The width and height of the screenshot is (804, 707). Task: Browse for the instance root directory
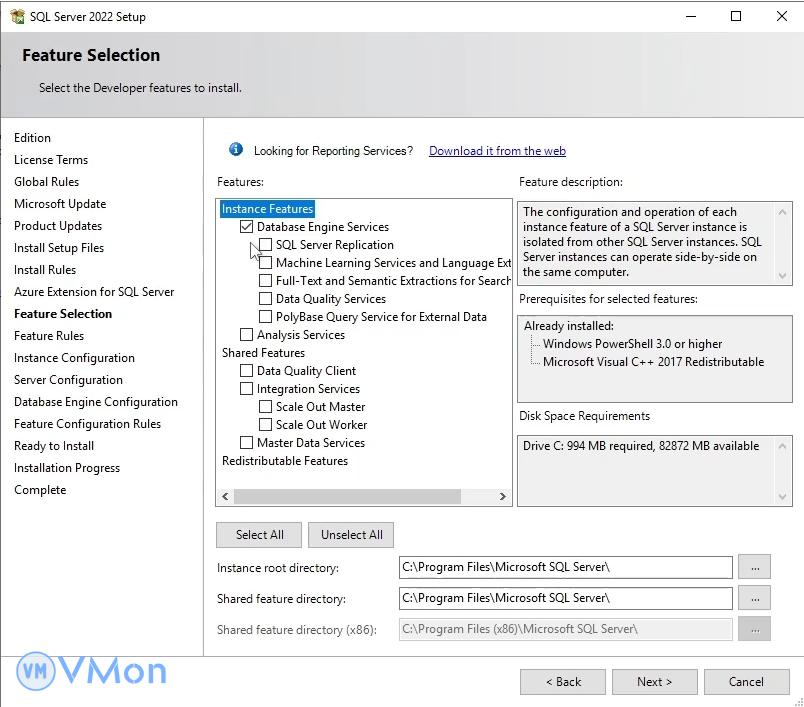[x=754, y=567]
